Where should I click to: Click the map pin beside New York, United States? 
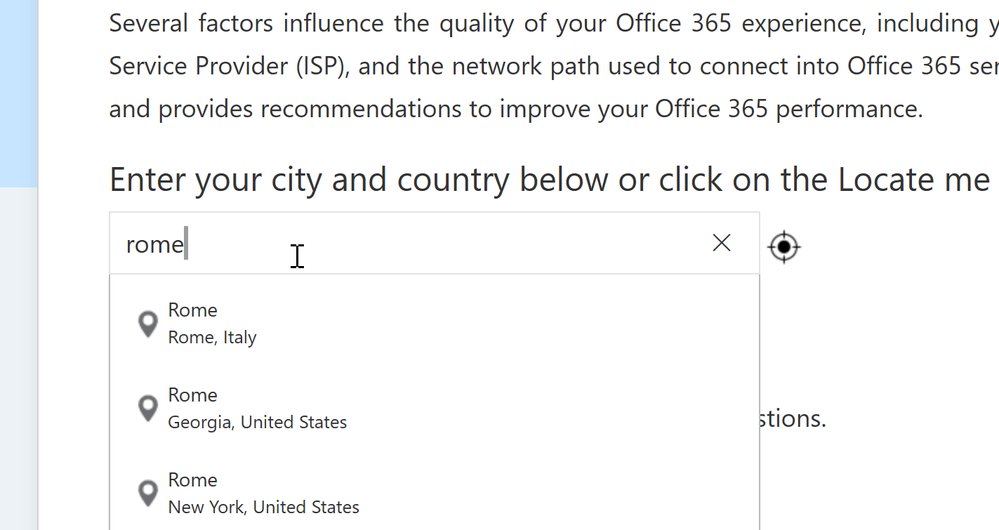[x=148, y=493]
